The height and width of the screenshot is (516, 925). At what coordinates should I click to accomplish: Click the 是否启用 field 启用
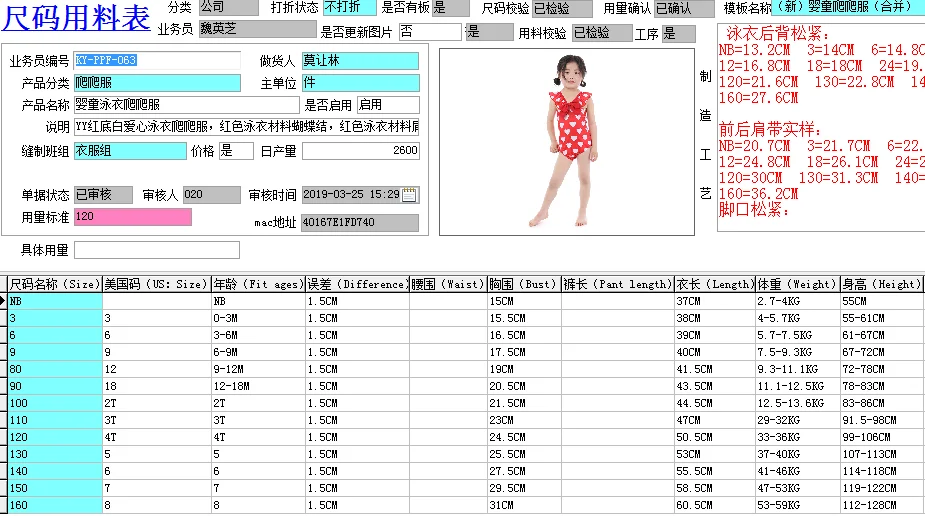pyautogui.click(x=388, y=104)
